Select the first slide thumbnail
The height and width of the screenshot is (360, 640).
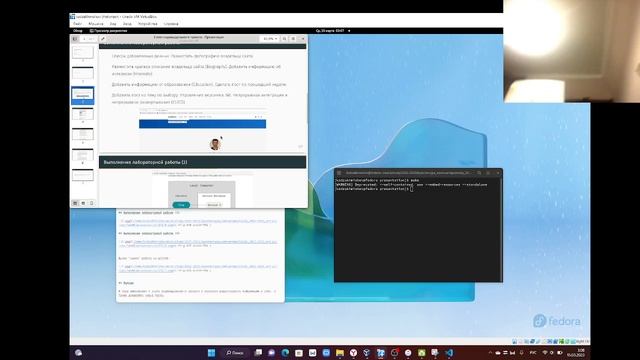pos(82,52)
